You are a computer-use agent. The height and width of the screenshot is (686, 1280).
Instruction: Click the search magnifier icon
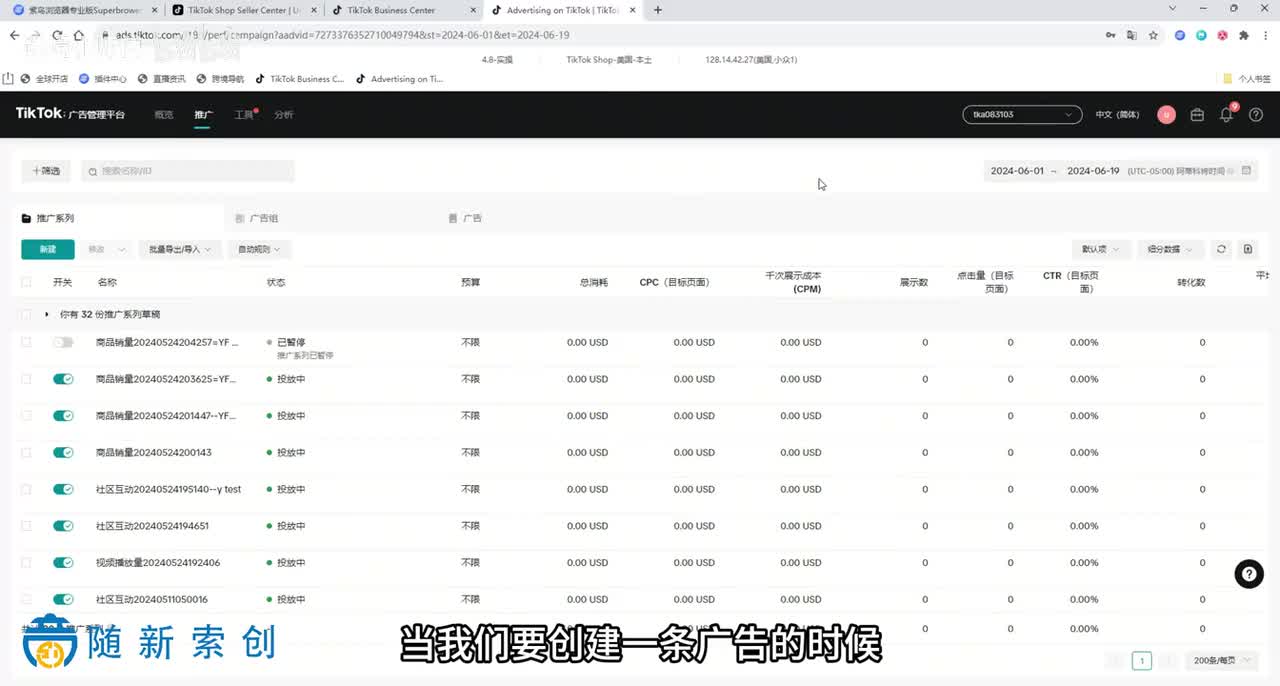93,172
